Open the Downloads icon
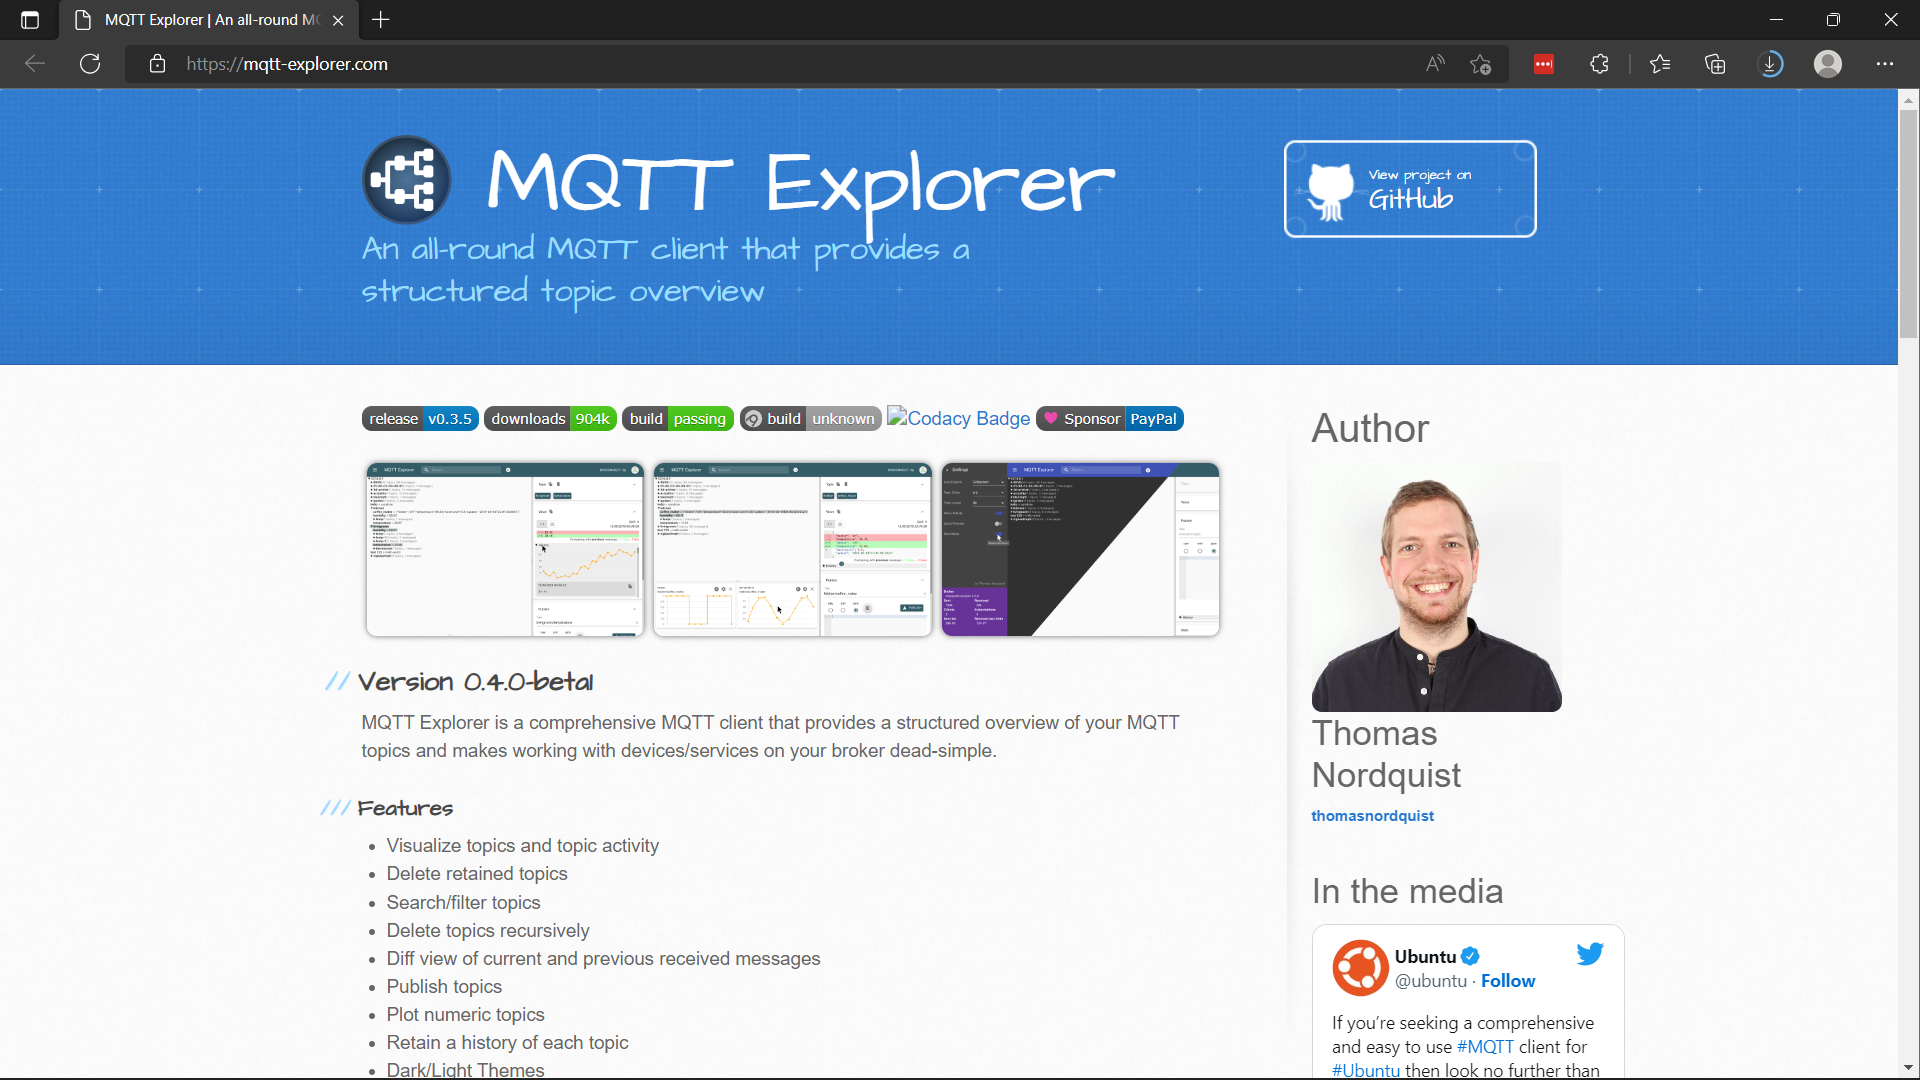Viewport: 1920px width, 1080px height. tap(1770, 64)
